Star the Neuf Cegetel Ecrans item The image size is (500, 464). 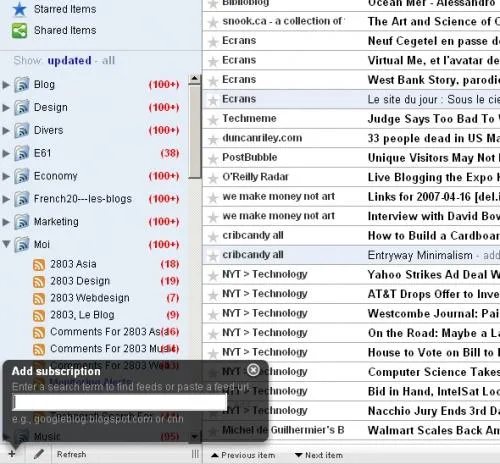[x=213, y=42]
